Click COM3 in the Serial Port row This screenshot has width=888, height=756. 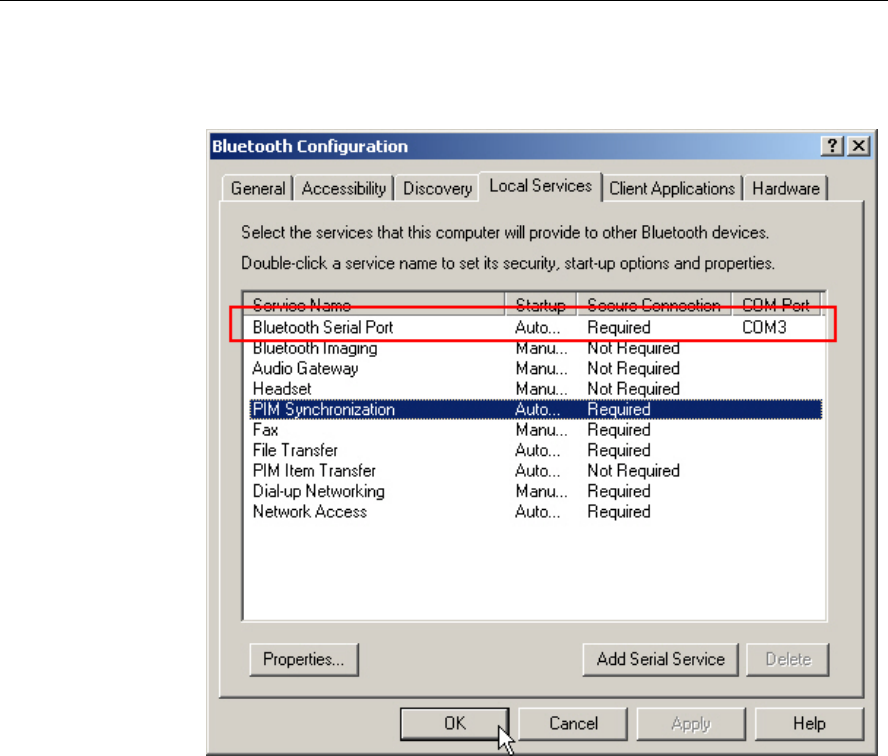coord(764,327)
